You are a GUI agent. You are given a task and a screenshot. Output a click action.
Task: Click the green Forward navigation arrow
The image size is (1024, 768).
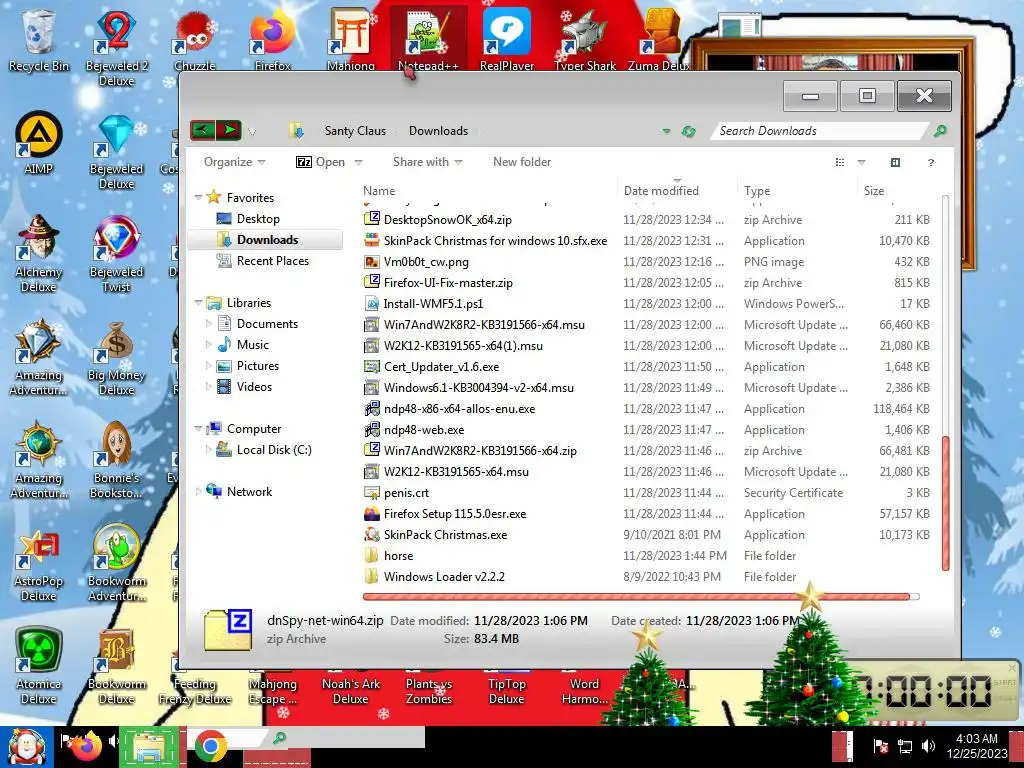229,130
